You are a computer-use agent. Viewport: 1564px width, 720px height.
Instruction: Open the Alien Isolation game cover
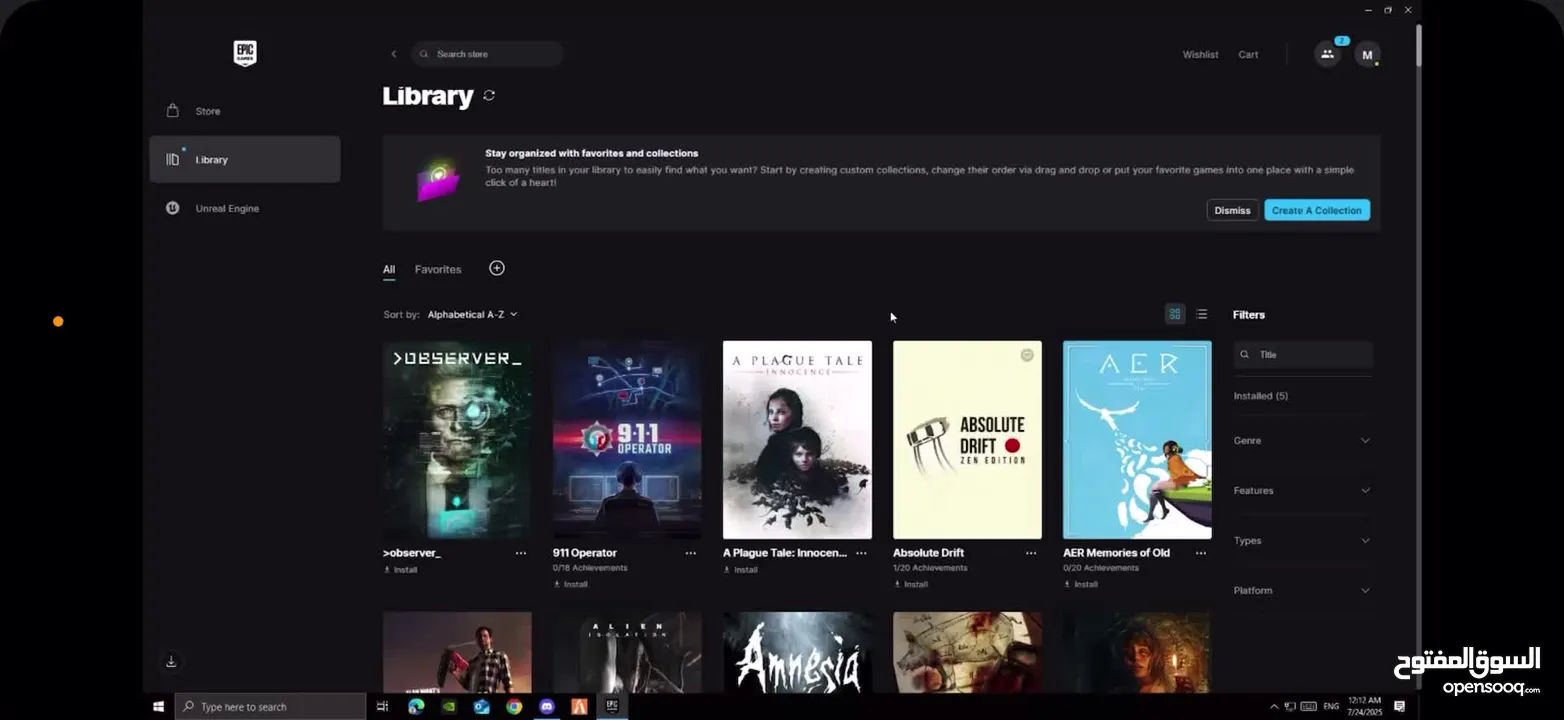tap(627, 652)
